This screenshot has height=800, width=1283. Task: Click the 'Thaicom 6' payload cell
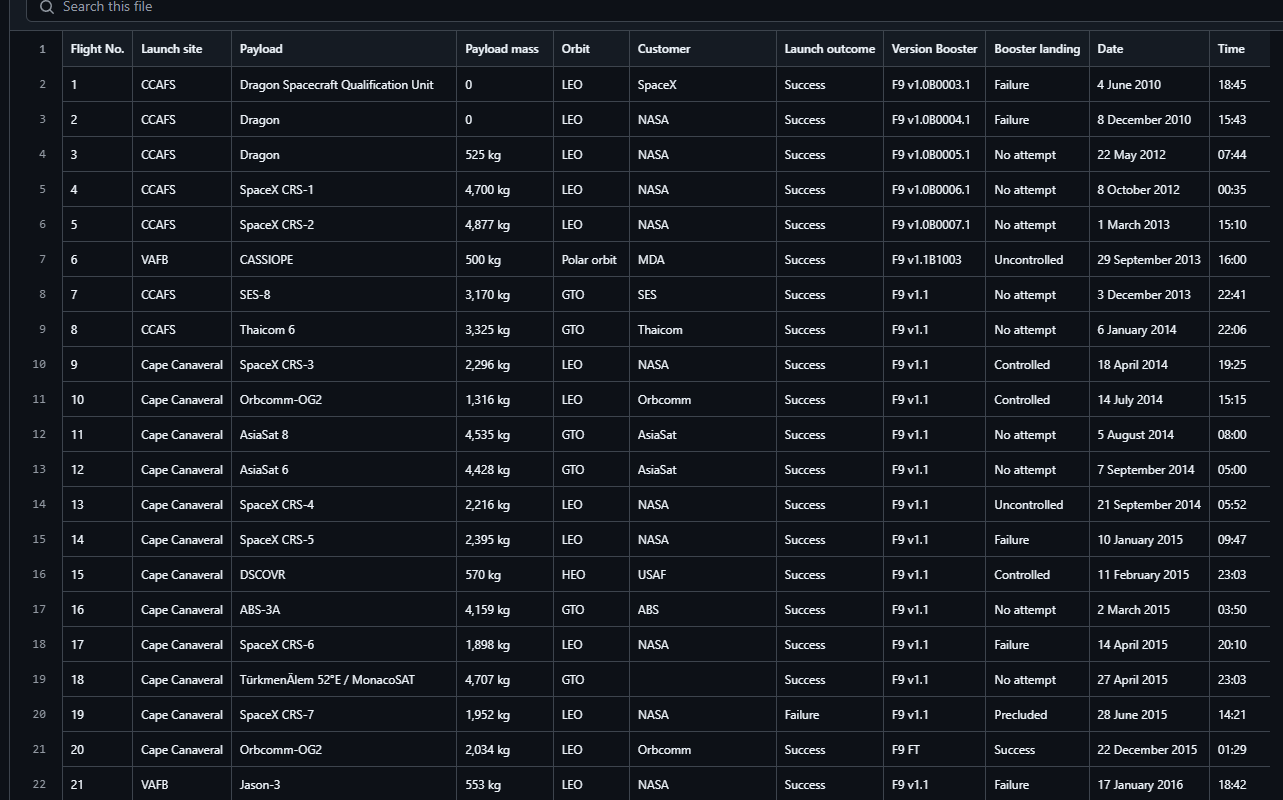click(x=267, y=330)
